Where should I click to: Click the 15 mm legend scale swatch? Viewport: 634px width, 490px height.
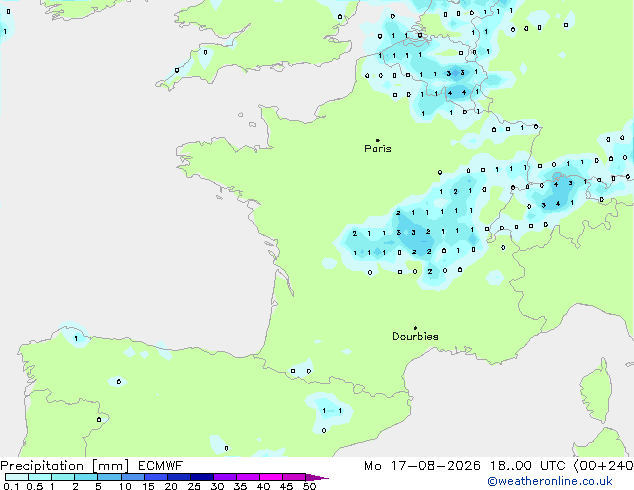coord(156,477)
